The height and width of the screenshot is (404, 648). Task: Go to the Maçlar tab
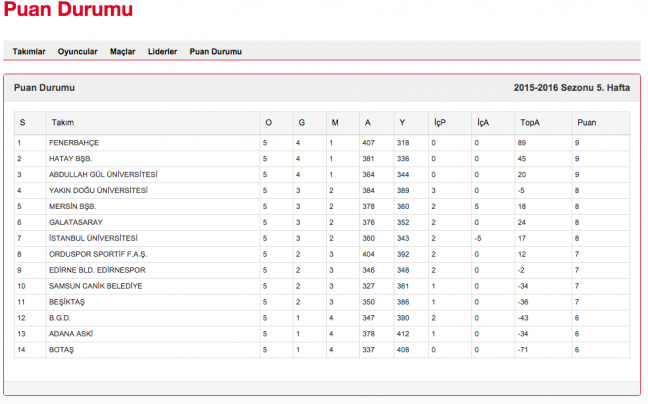tap(122, 51)
